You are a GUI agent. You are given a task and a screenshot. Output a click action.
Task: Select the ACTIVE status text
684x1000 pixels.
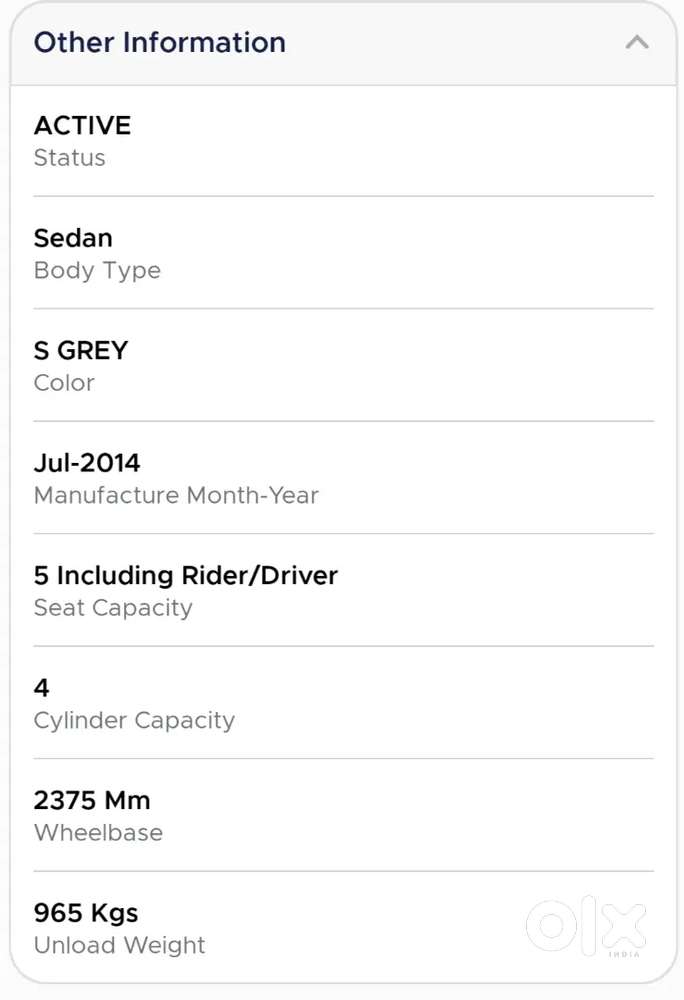[x=83, y=126]
